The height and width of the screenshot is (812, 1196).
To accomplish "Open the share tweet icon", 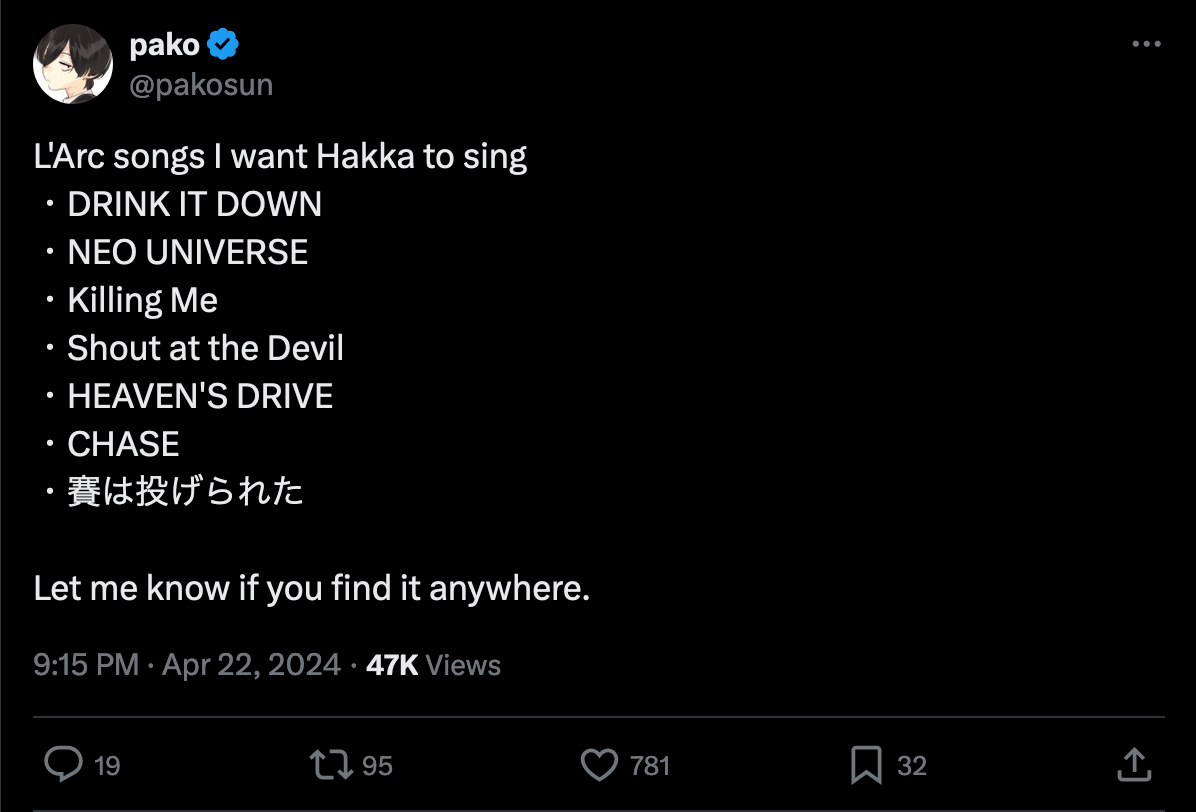I will (1132, 766).
